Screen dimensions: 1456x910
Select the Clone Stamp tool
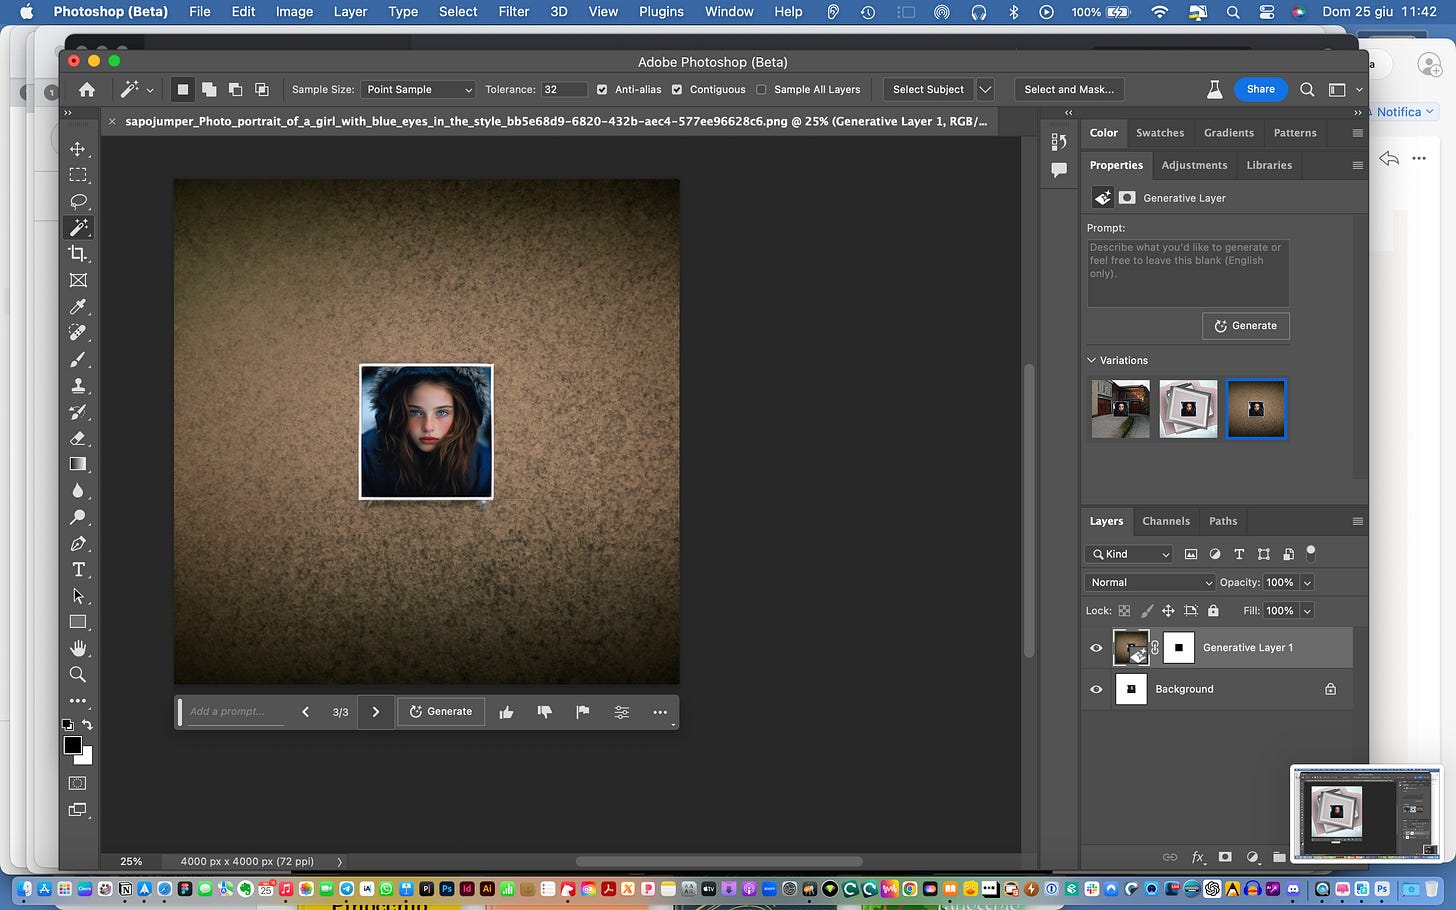point(78,386)
